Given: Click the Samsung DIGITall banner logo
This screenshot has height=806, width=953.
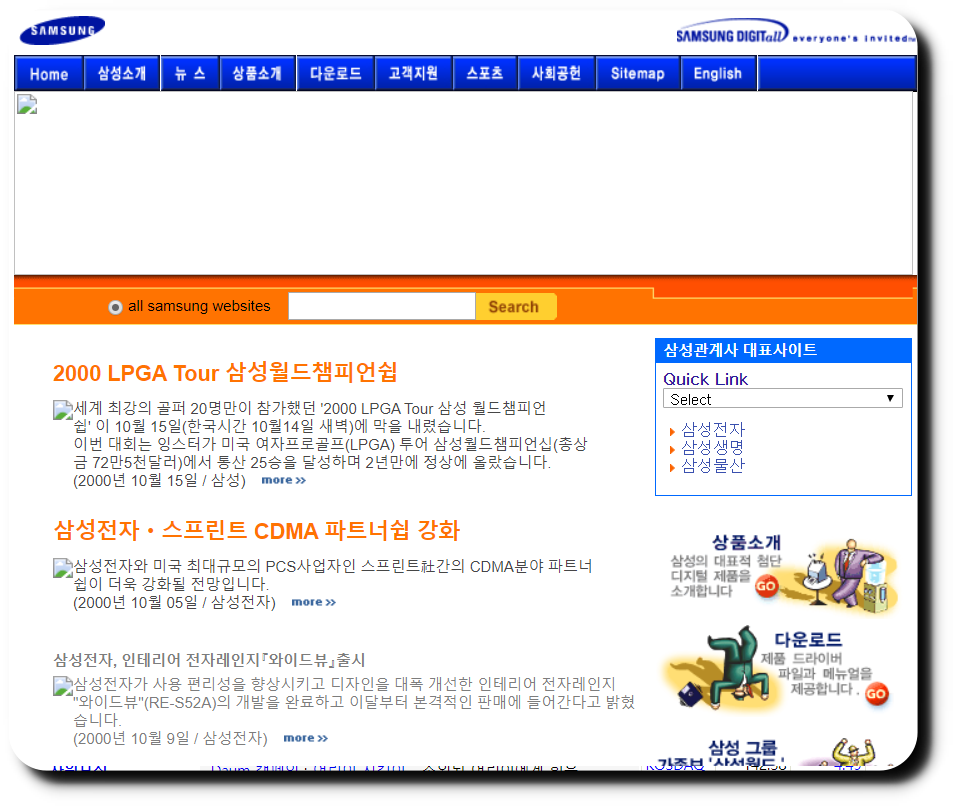Looking at the screenshot, I should click(794, 32).
